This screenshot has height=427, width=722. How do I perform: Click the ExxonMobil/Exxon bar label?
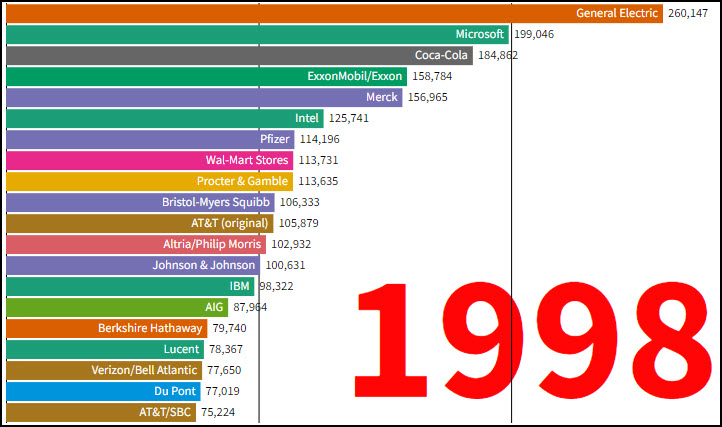pos(355,76)
